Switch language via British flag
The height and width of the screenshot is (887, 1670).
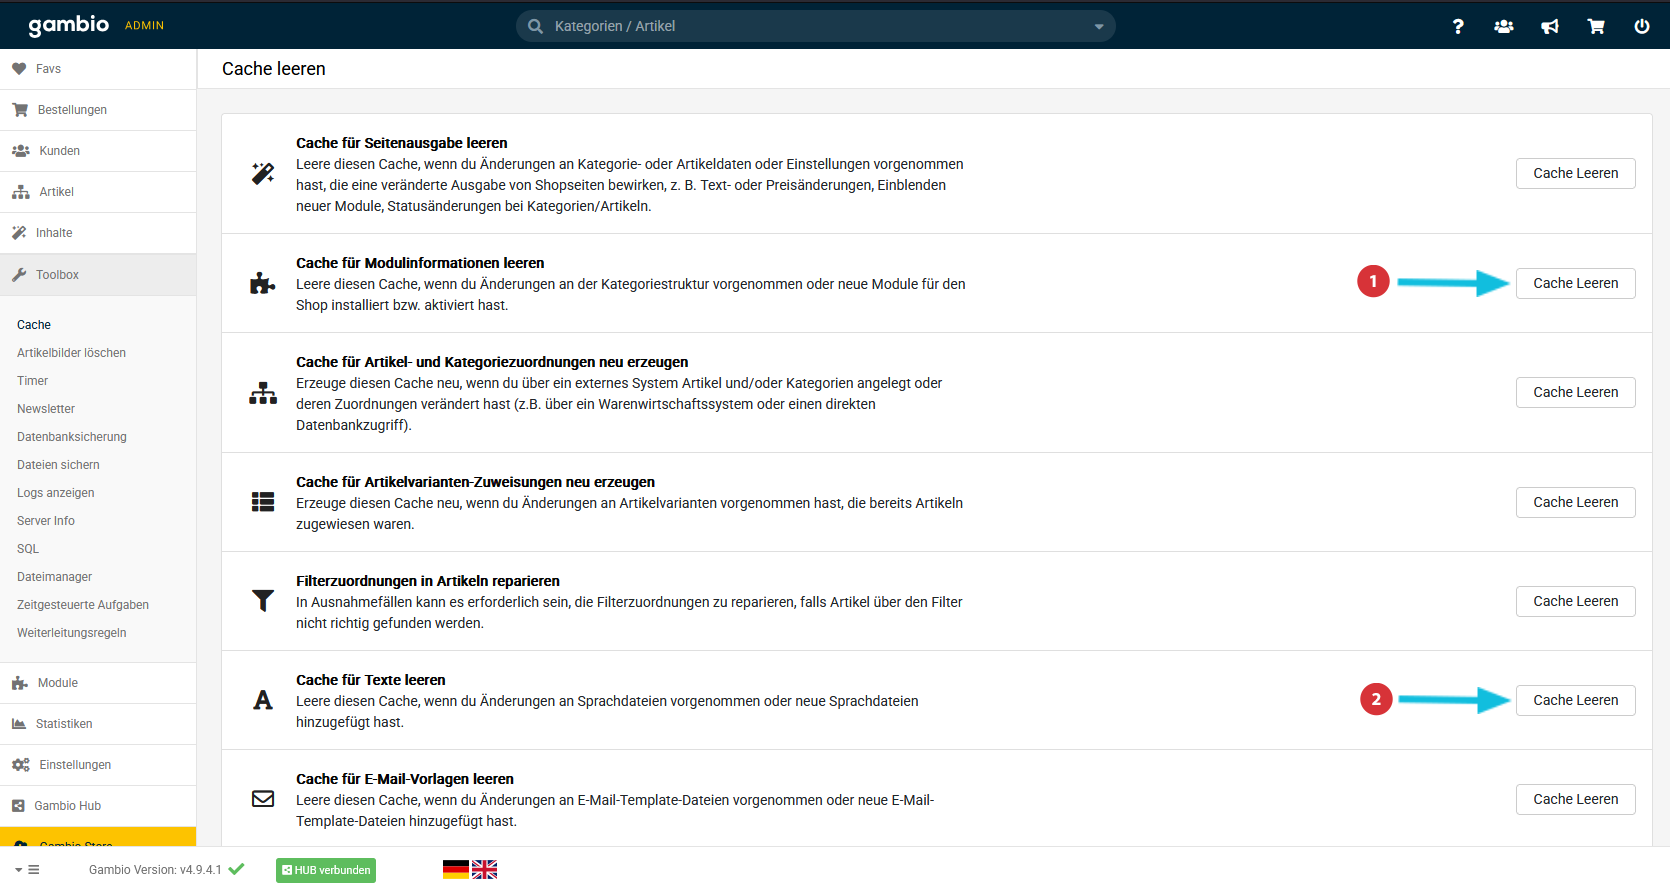(x=485, y=870)
